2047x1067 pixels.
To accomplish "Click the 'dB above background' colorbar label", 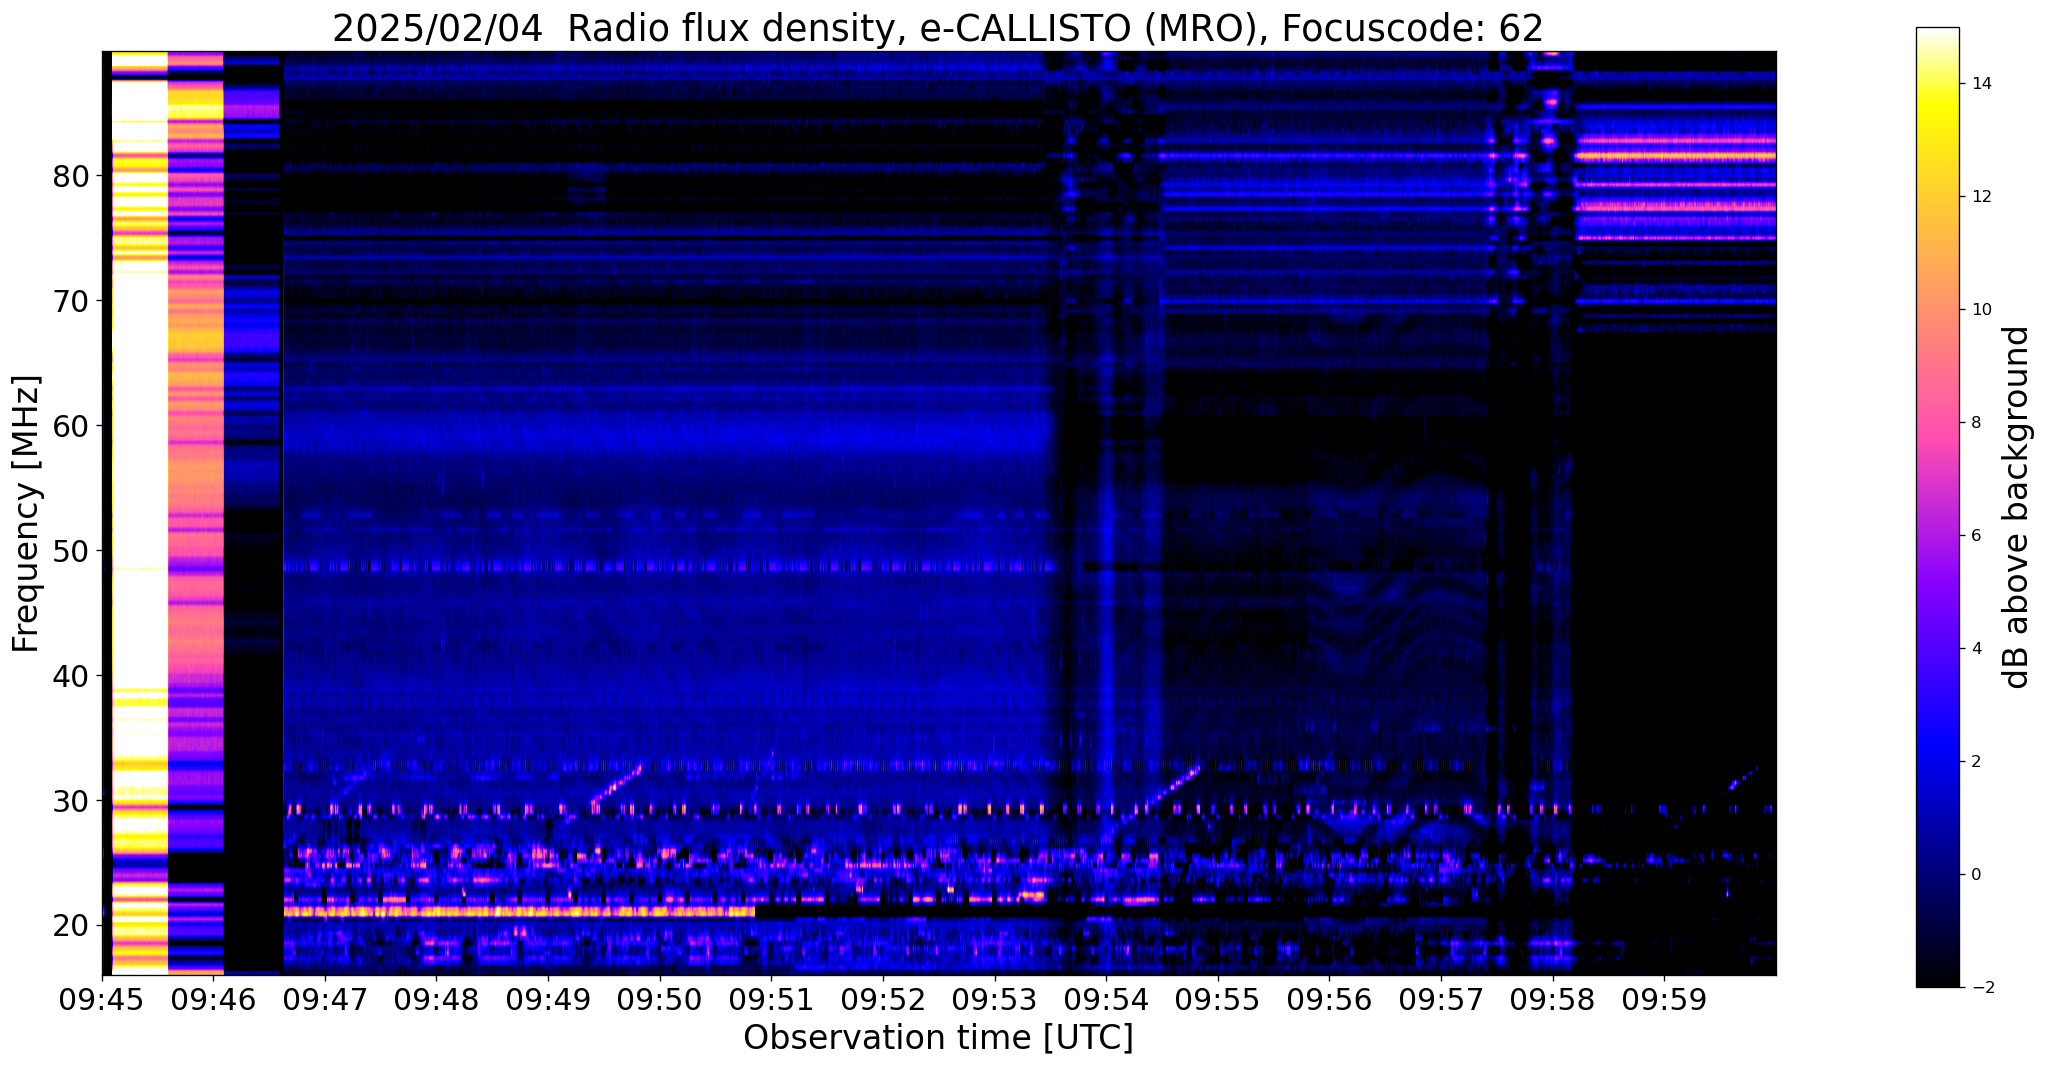I will (2018, 507).
